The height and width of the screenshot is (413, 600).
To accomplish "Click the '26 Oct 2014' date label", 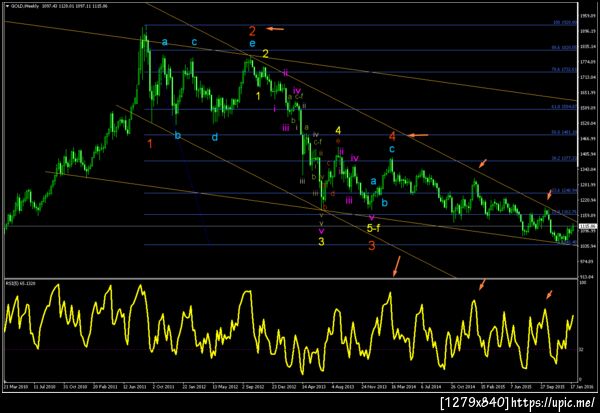I will pos(463,387).
